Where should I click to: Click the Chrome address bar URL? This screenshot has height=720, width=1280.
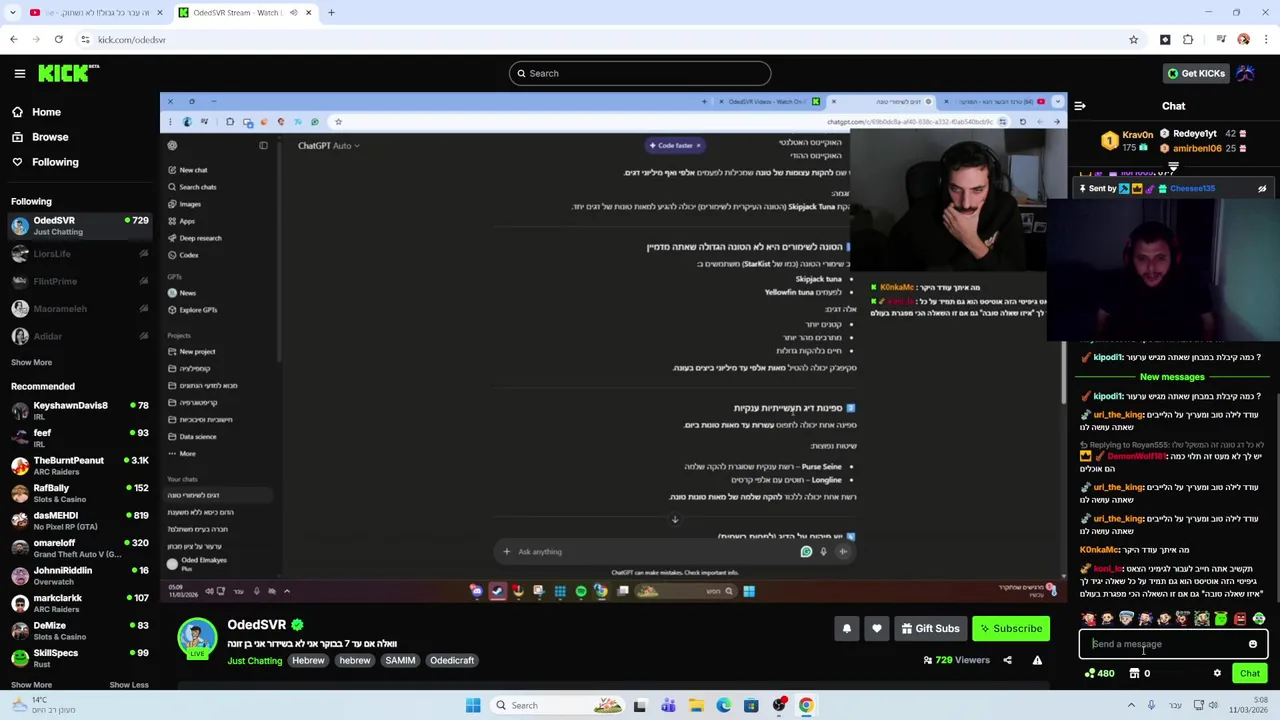coord(132,39)
